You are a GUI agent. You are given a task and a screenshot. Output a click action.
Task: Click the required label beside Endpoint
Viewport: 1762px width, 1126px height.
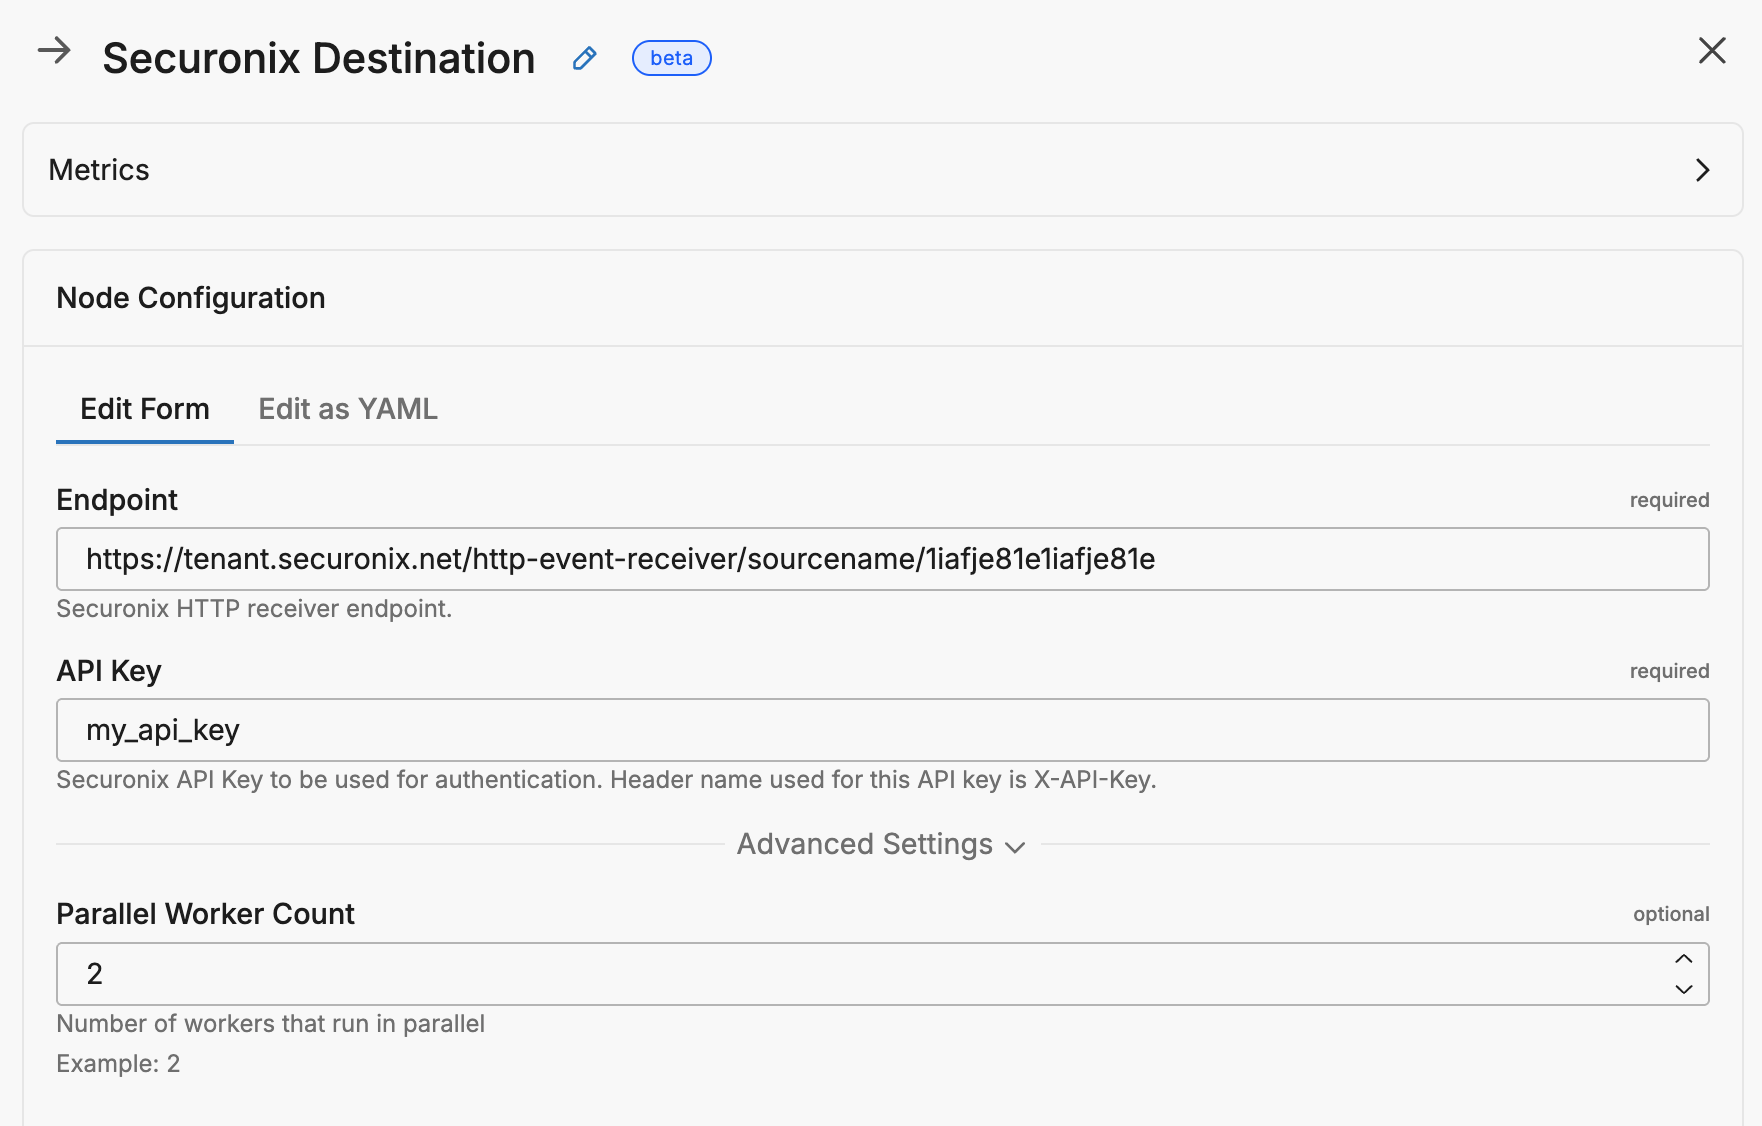tap(1668, 499)
